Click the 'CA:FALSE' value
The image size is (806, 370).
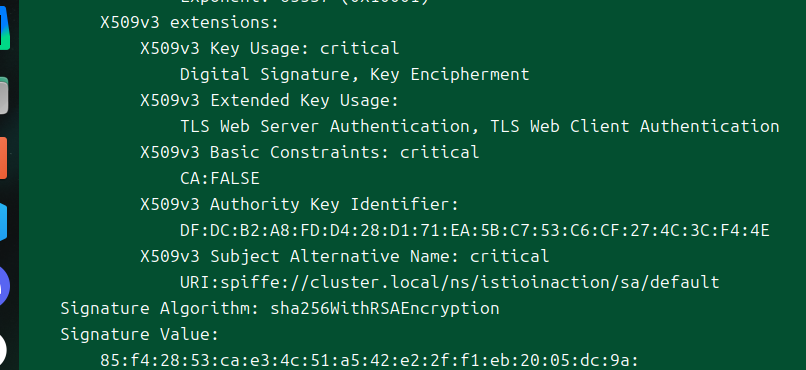(220, 178)
